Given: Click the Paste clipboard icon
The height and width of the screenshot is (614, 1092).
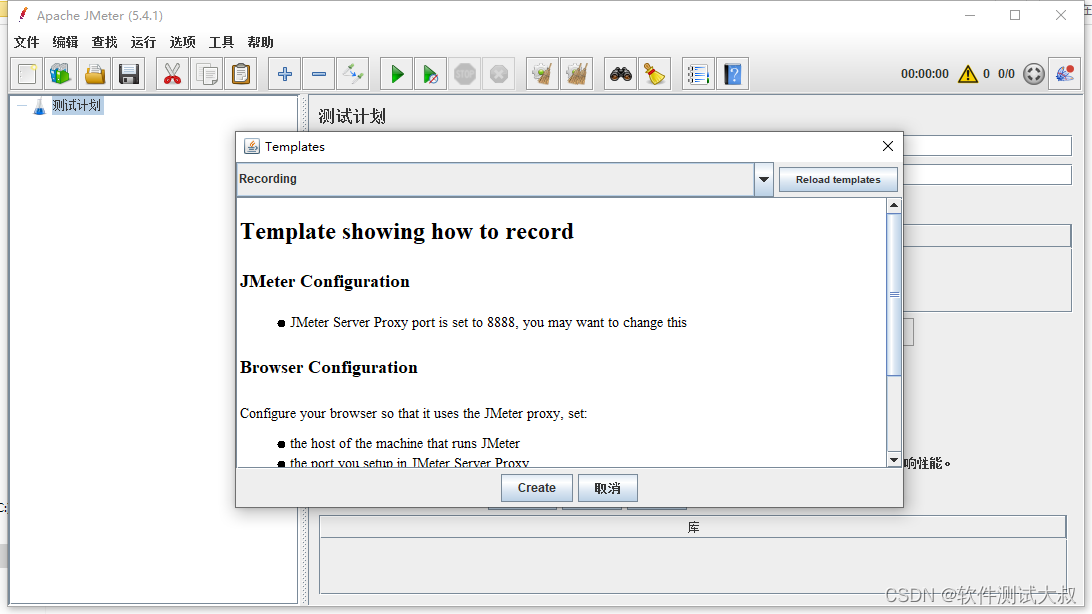Looking at the screenshot, I should point(240,74).
